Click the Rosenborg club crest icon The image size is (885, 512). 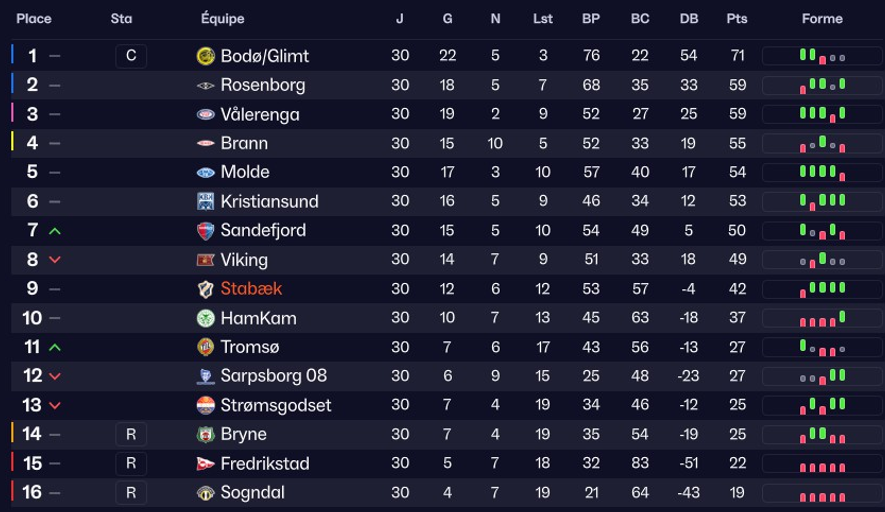[x=206, y=85]
